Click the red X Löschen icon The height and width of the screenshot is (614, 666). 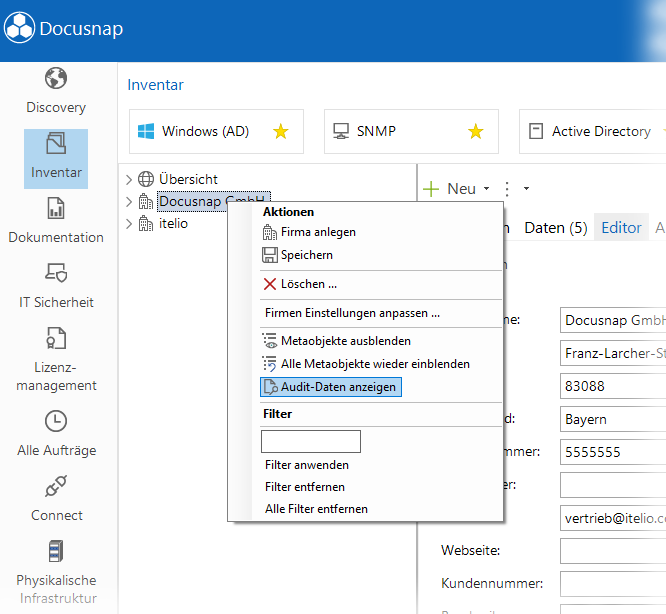pyautogui.click(x=270, y=284)
